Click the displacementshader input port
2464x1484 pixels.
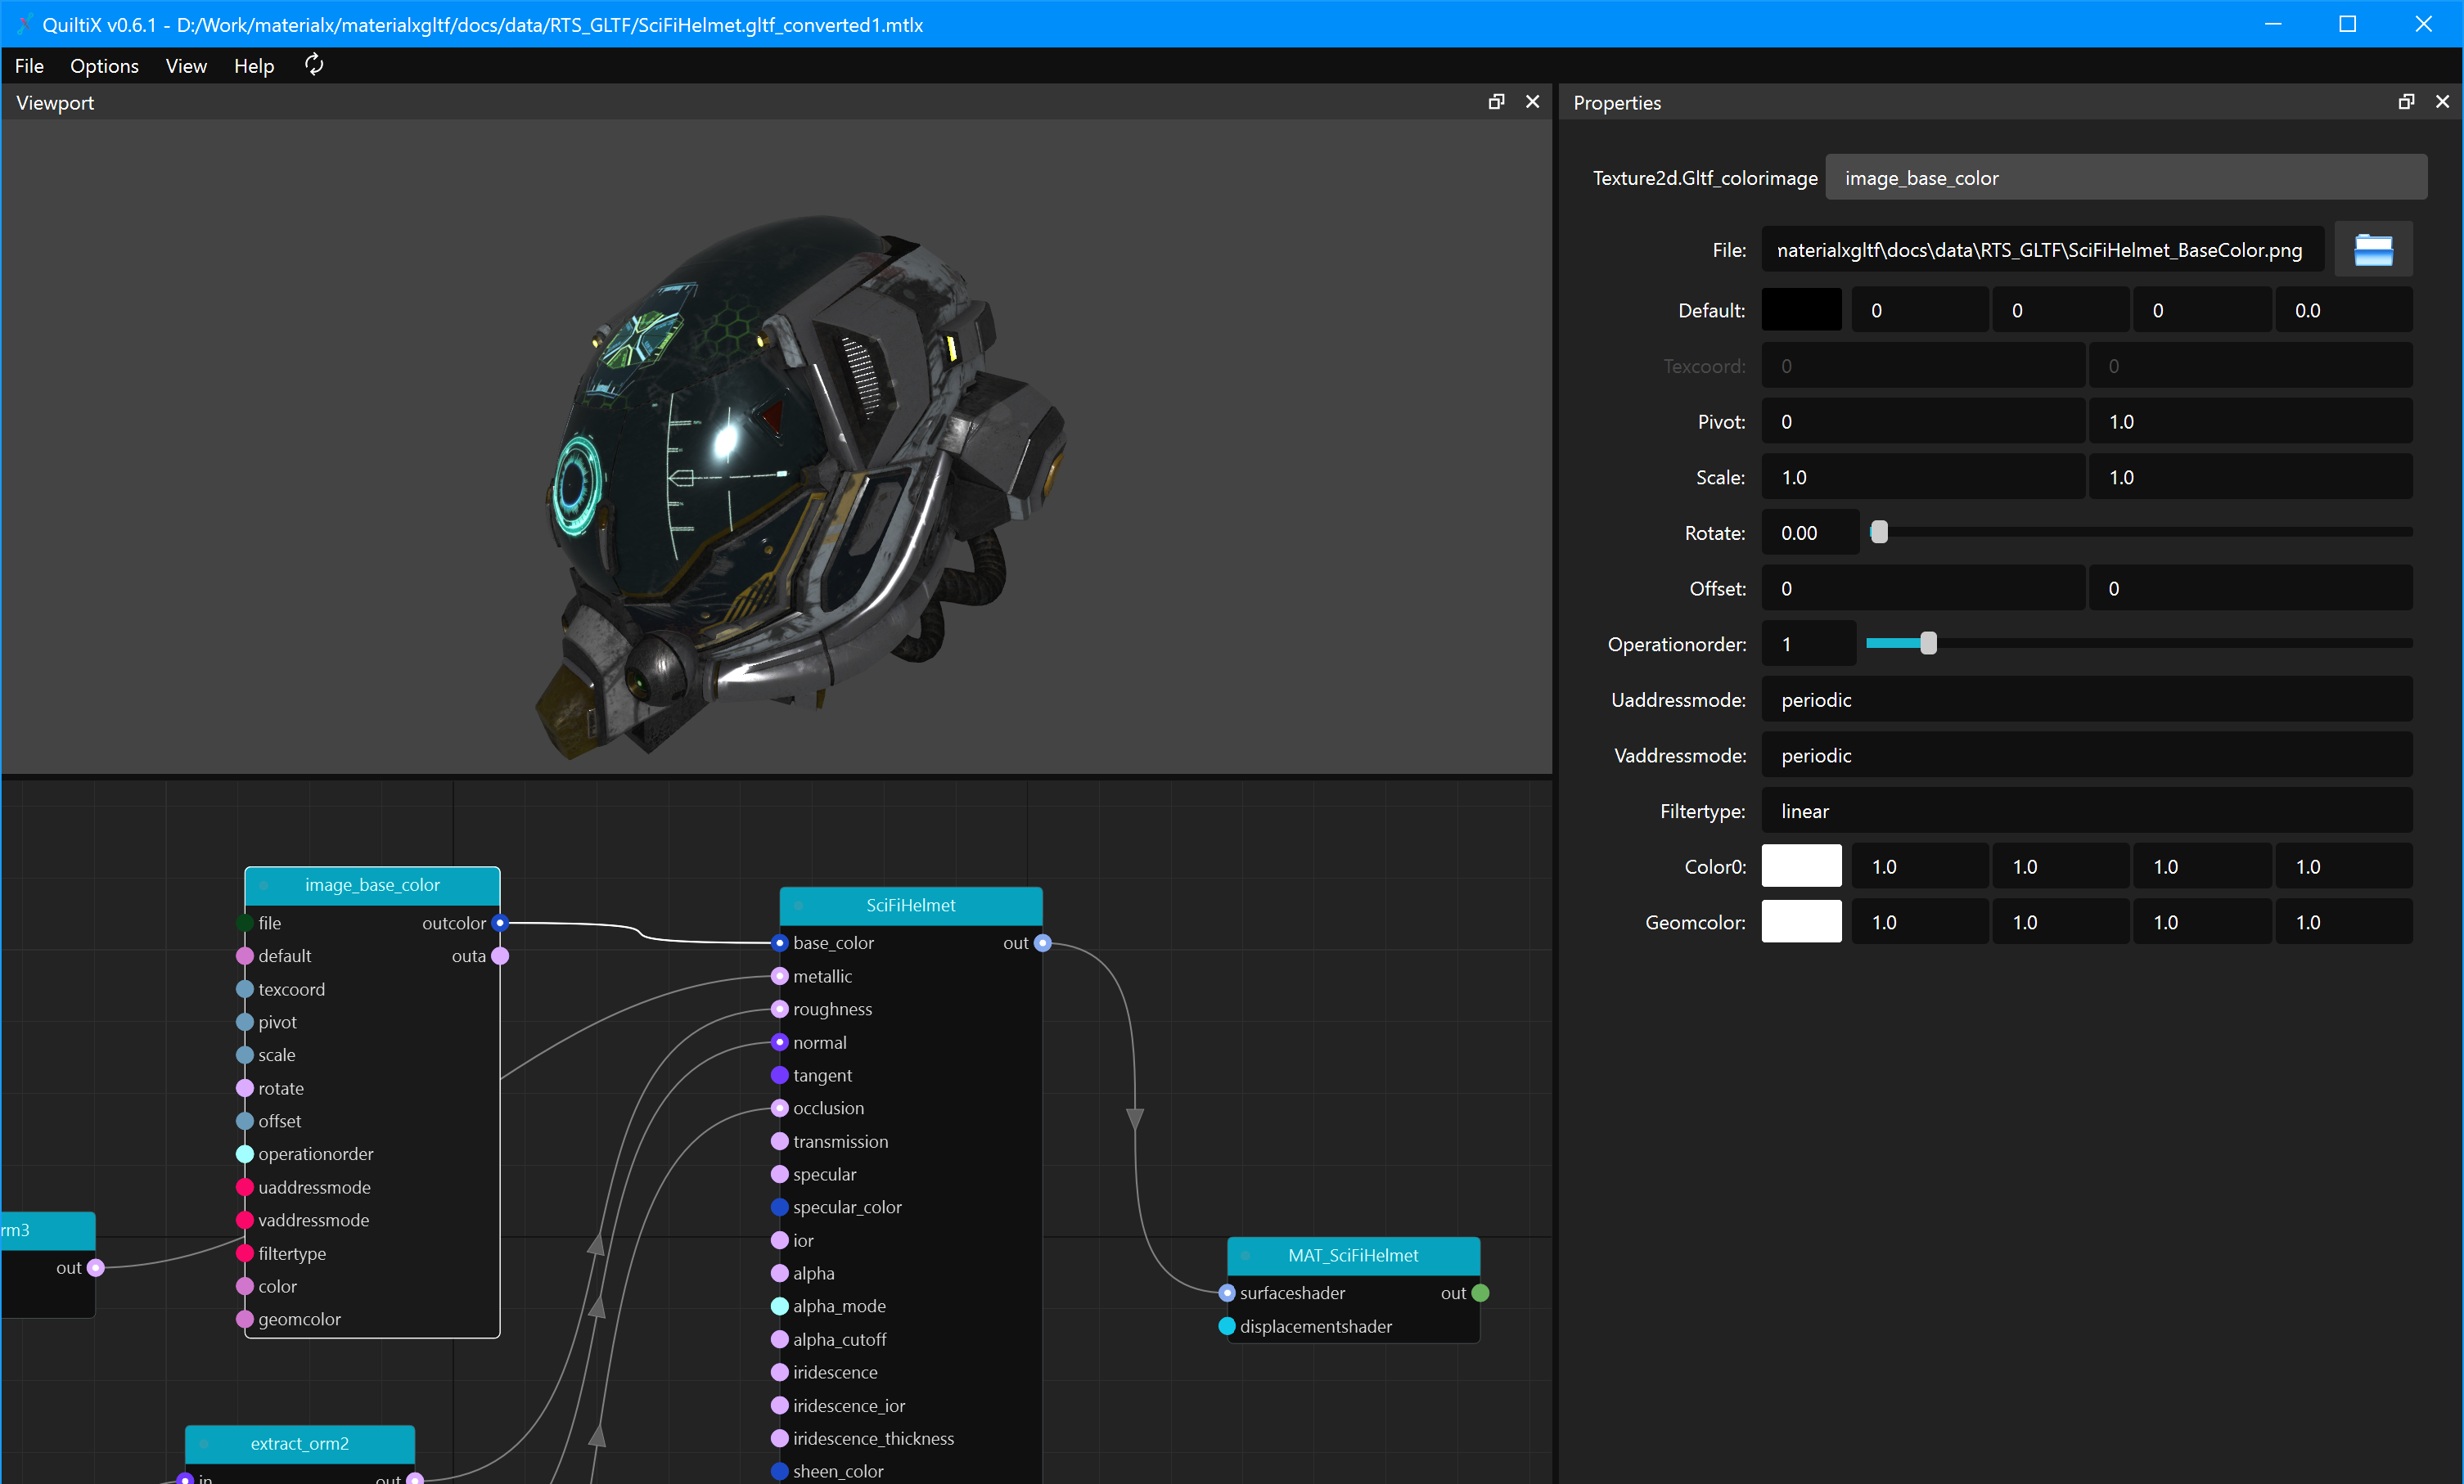point(1227,1326)
